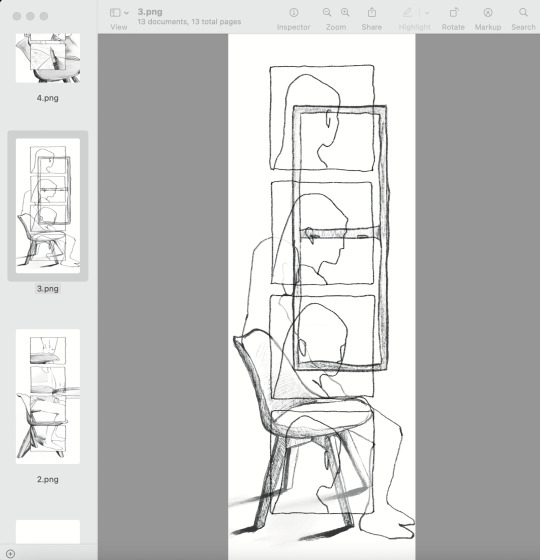Expand the Highlight color dropdown arrow
The height and width of the screenshot is (560, 540).
click(427, 13)
